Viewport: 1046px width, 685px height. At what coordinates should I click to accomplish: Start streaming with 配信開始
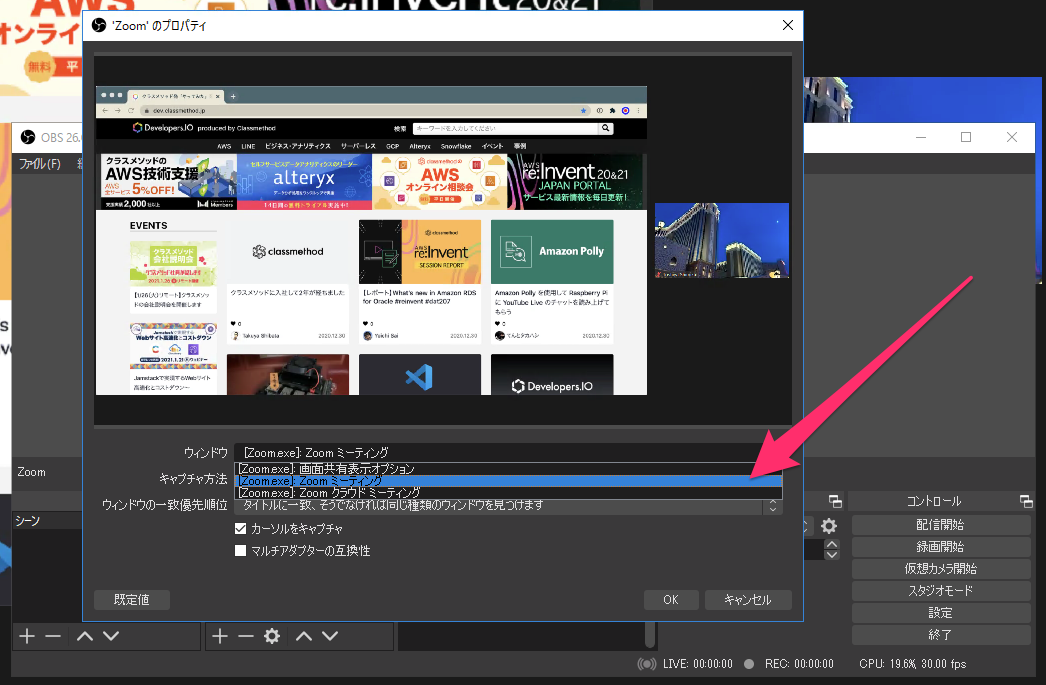pyautogui.click(x=941, y=525)
